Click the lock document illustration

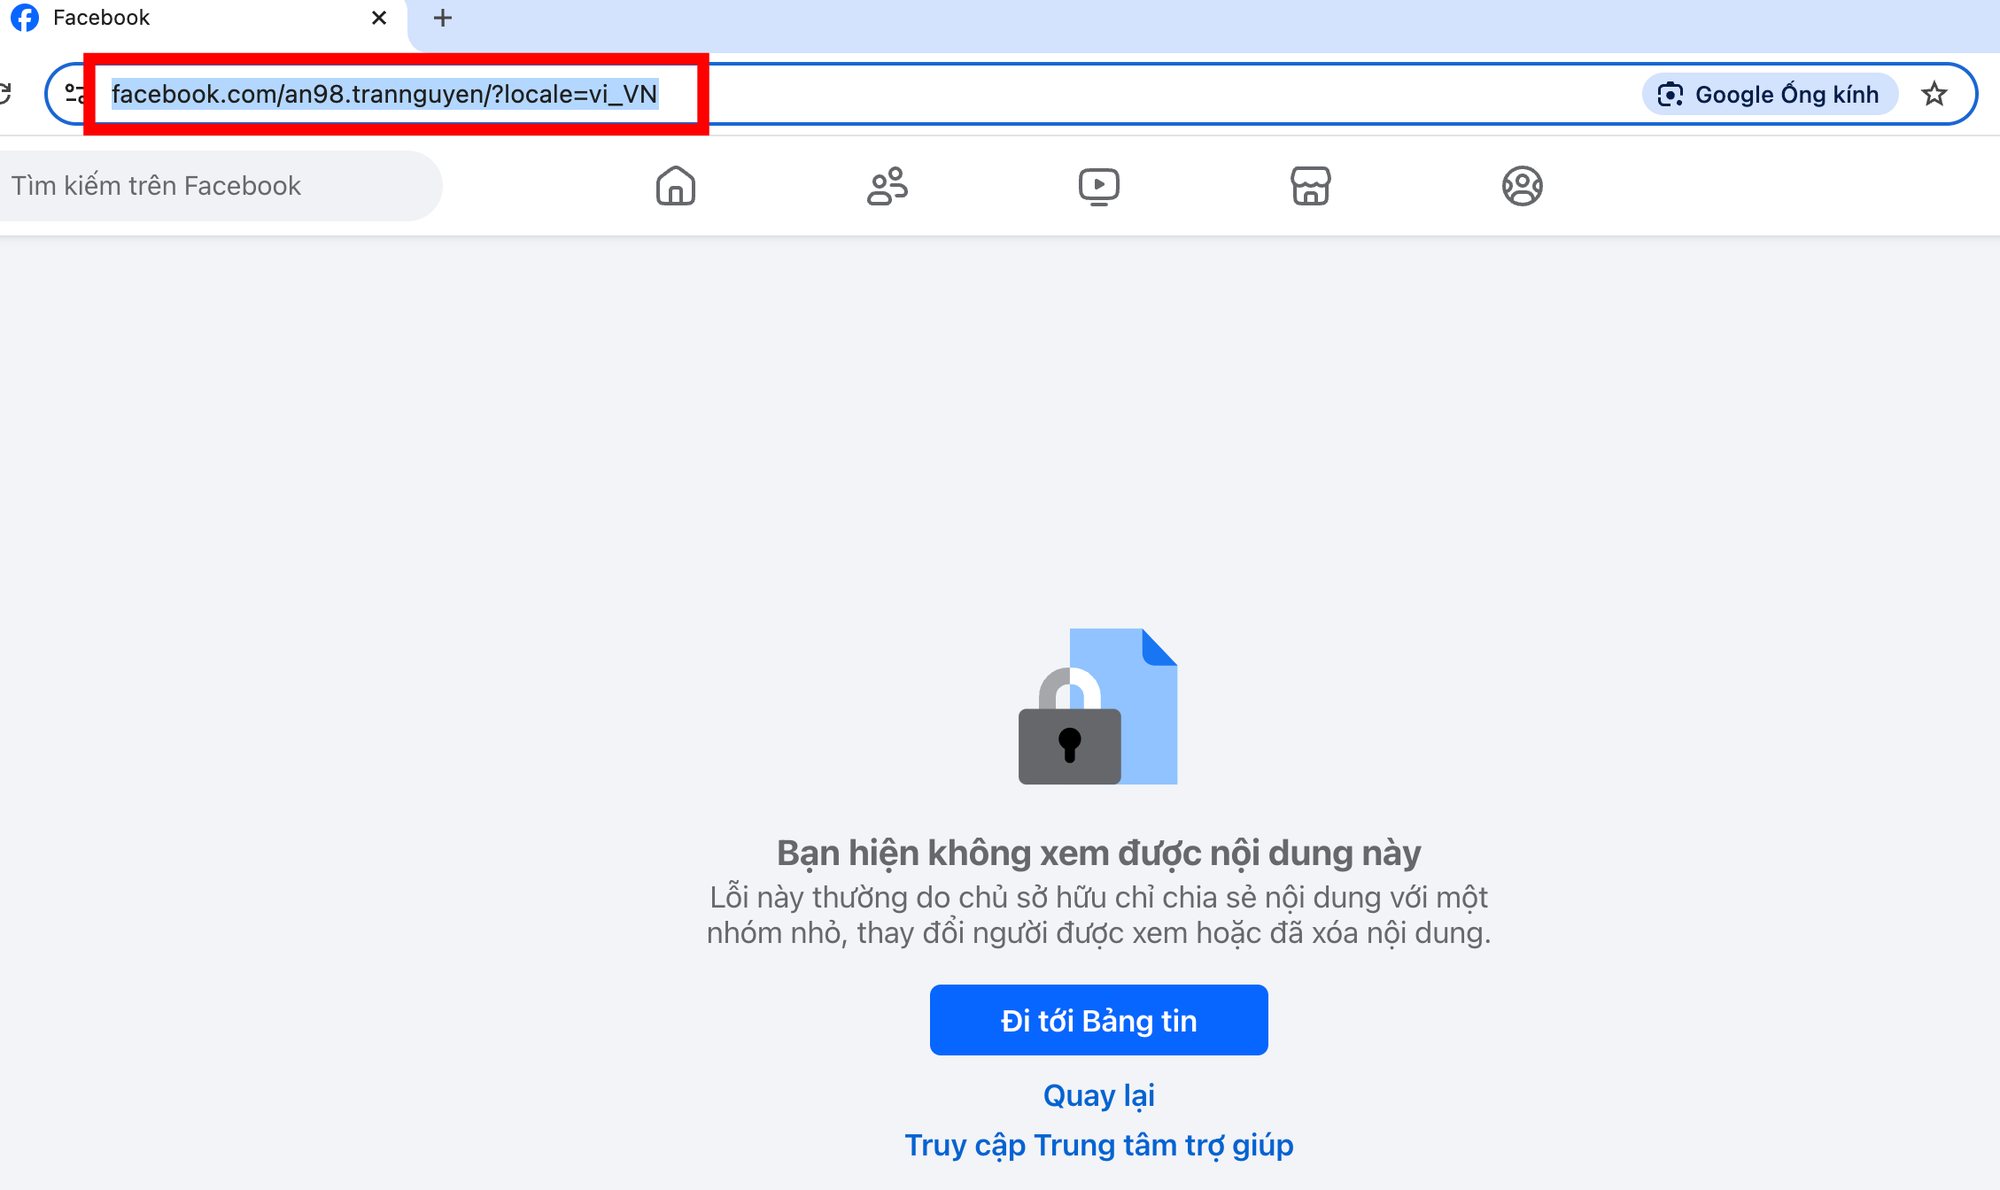[x=1098, y=706]
